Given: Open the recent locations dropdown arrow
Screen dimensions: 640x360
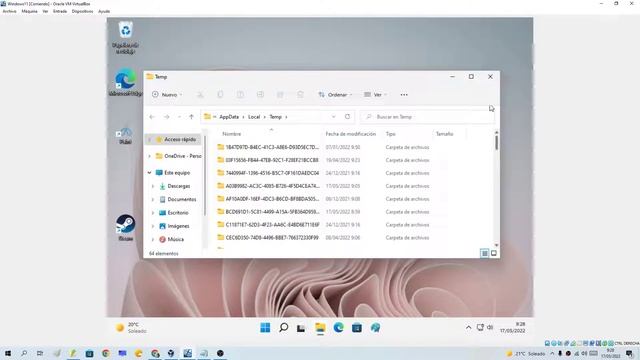Looking at the screenshot, I should point(179,117).
